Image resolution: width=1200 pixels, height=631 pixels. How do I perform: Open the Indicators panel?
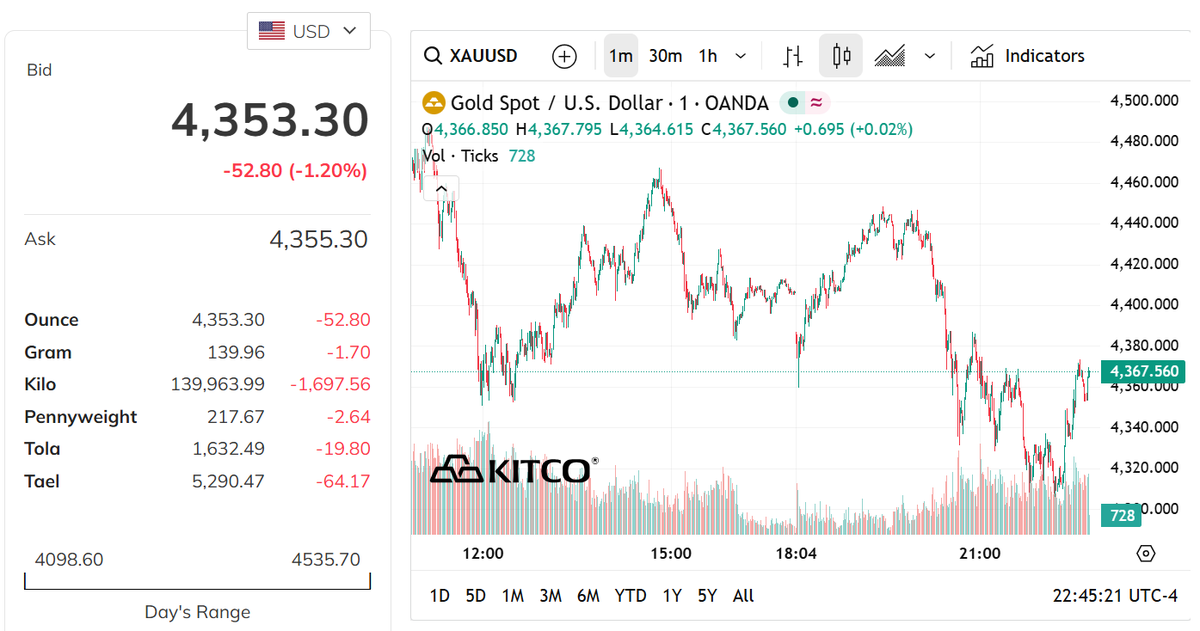pyautogui.click(x=1027, y=56)
